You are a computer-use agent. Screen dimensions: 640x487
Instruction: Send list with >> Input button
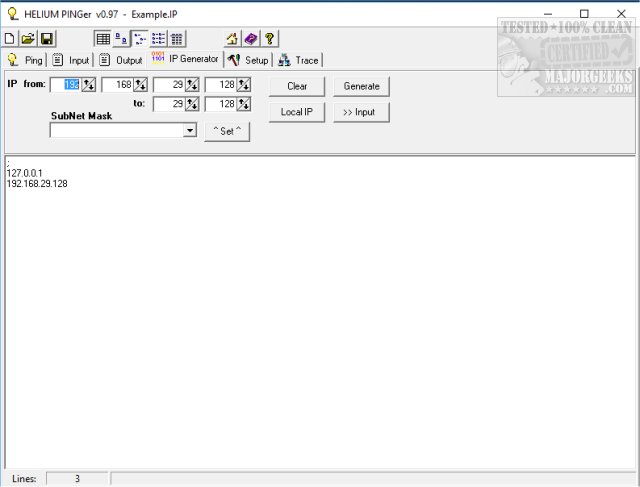361,112
